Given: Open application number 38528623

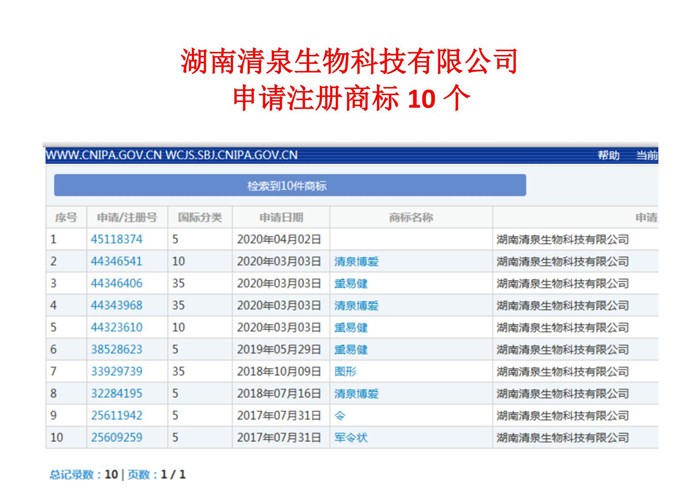Looking at the screenshot, I should [116, 350].
